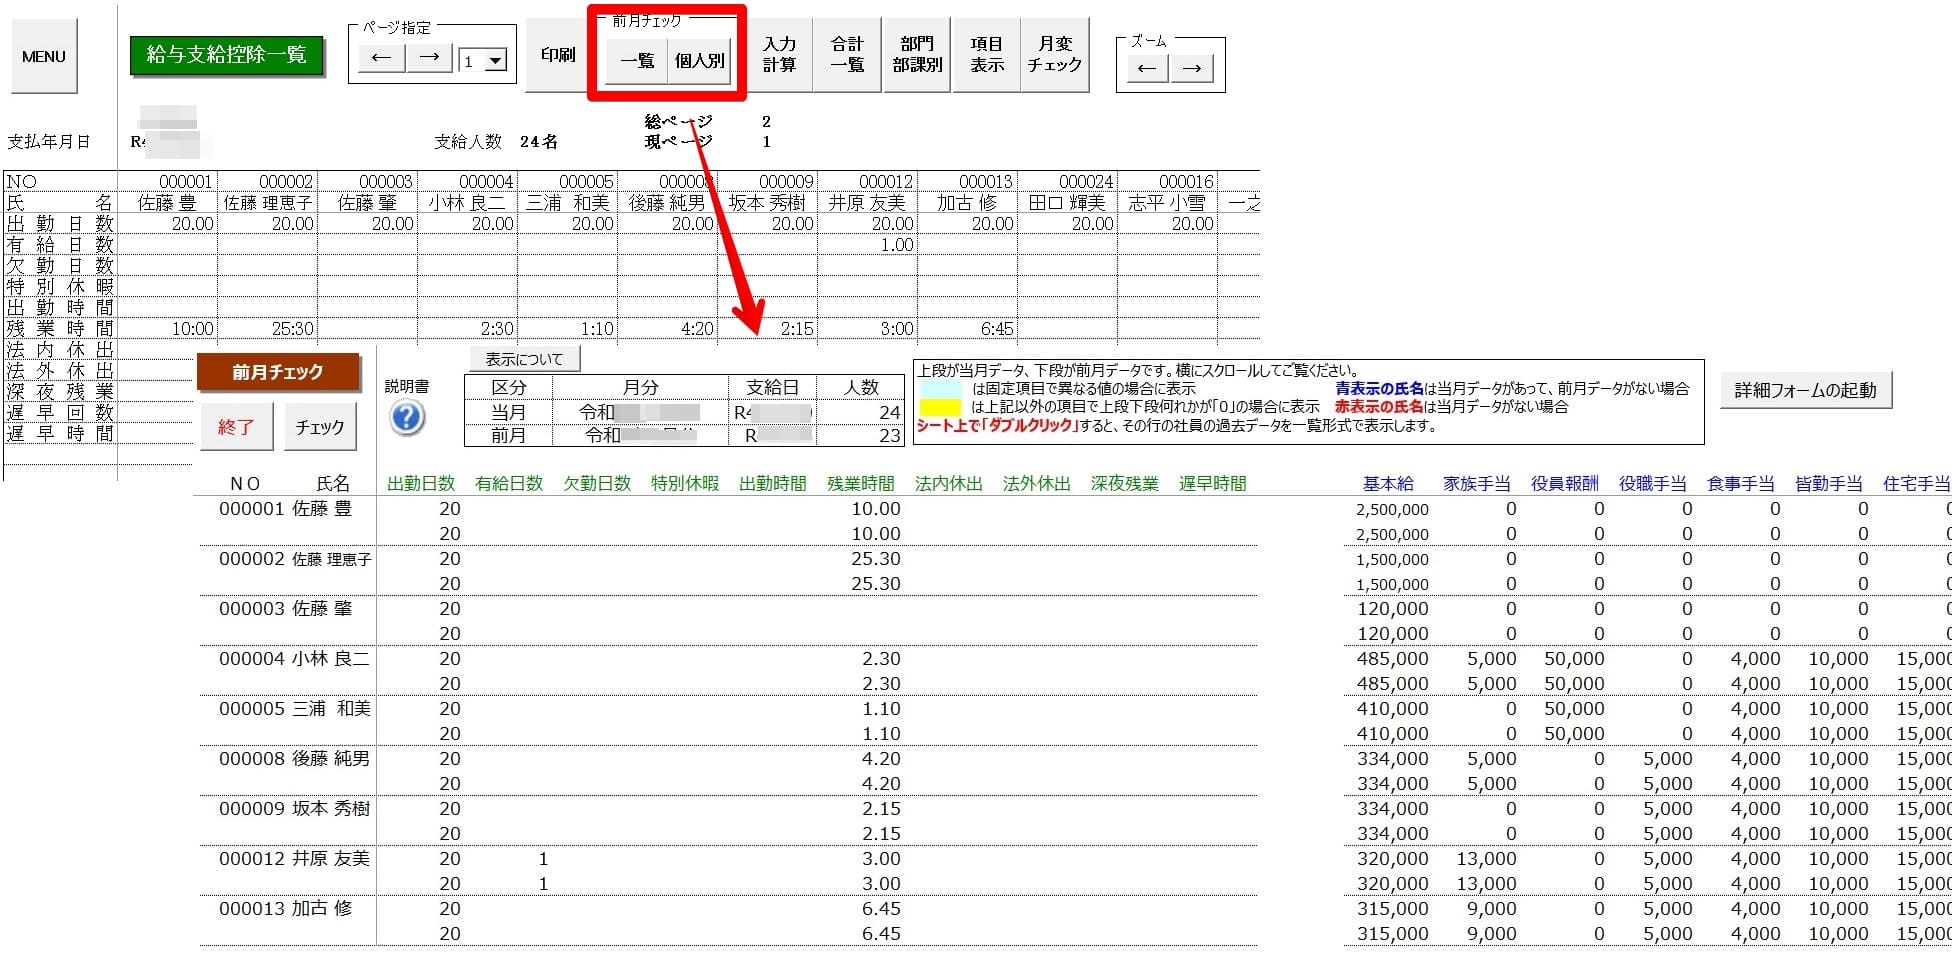Zoom in using right zoom arrow

(x=1191, y=69)
